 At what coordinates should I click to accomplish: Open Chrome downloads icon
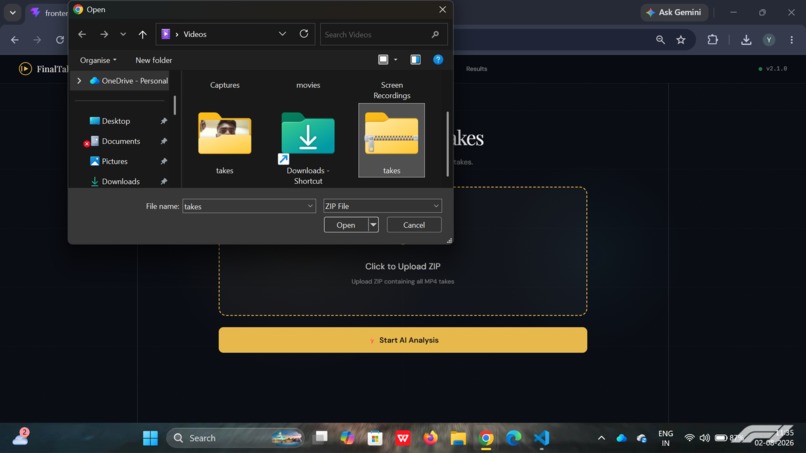746,40
